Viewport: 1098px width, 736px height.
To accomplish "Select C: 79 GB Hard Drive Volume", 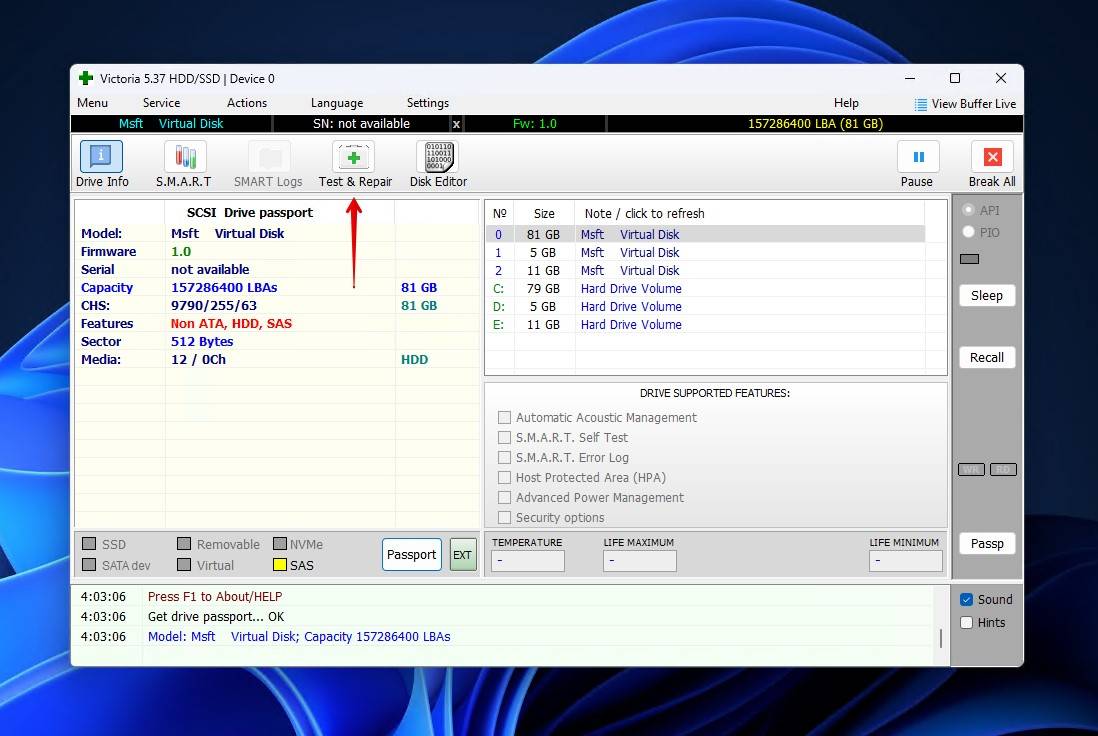I will (x=705, y=289).
